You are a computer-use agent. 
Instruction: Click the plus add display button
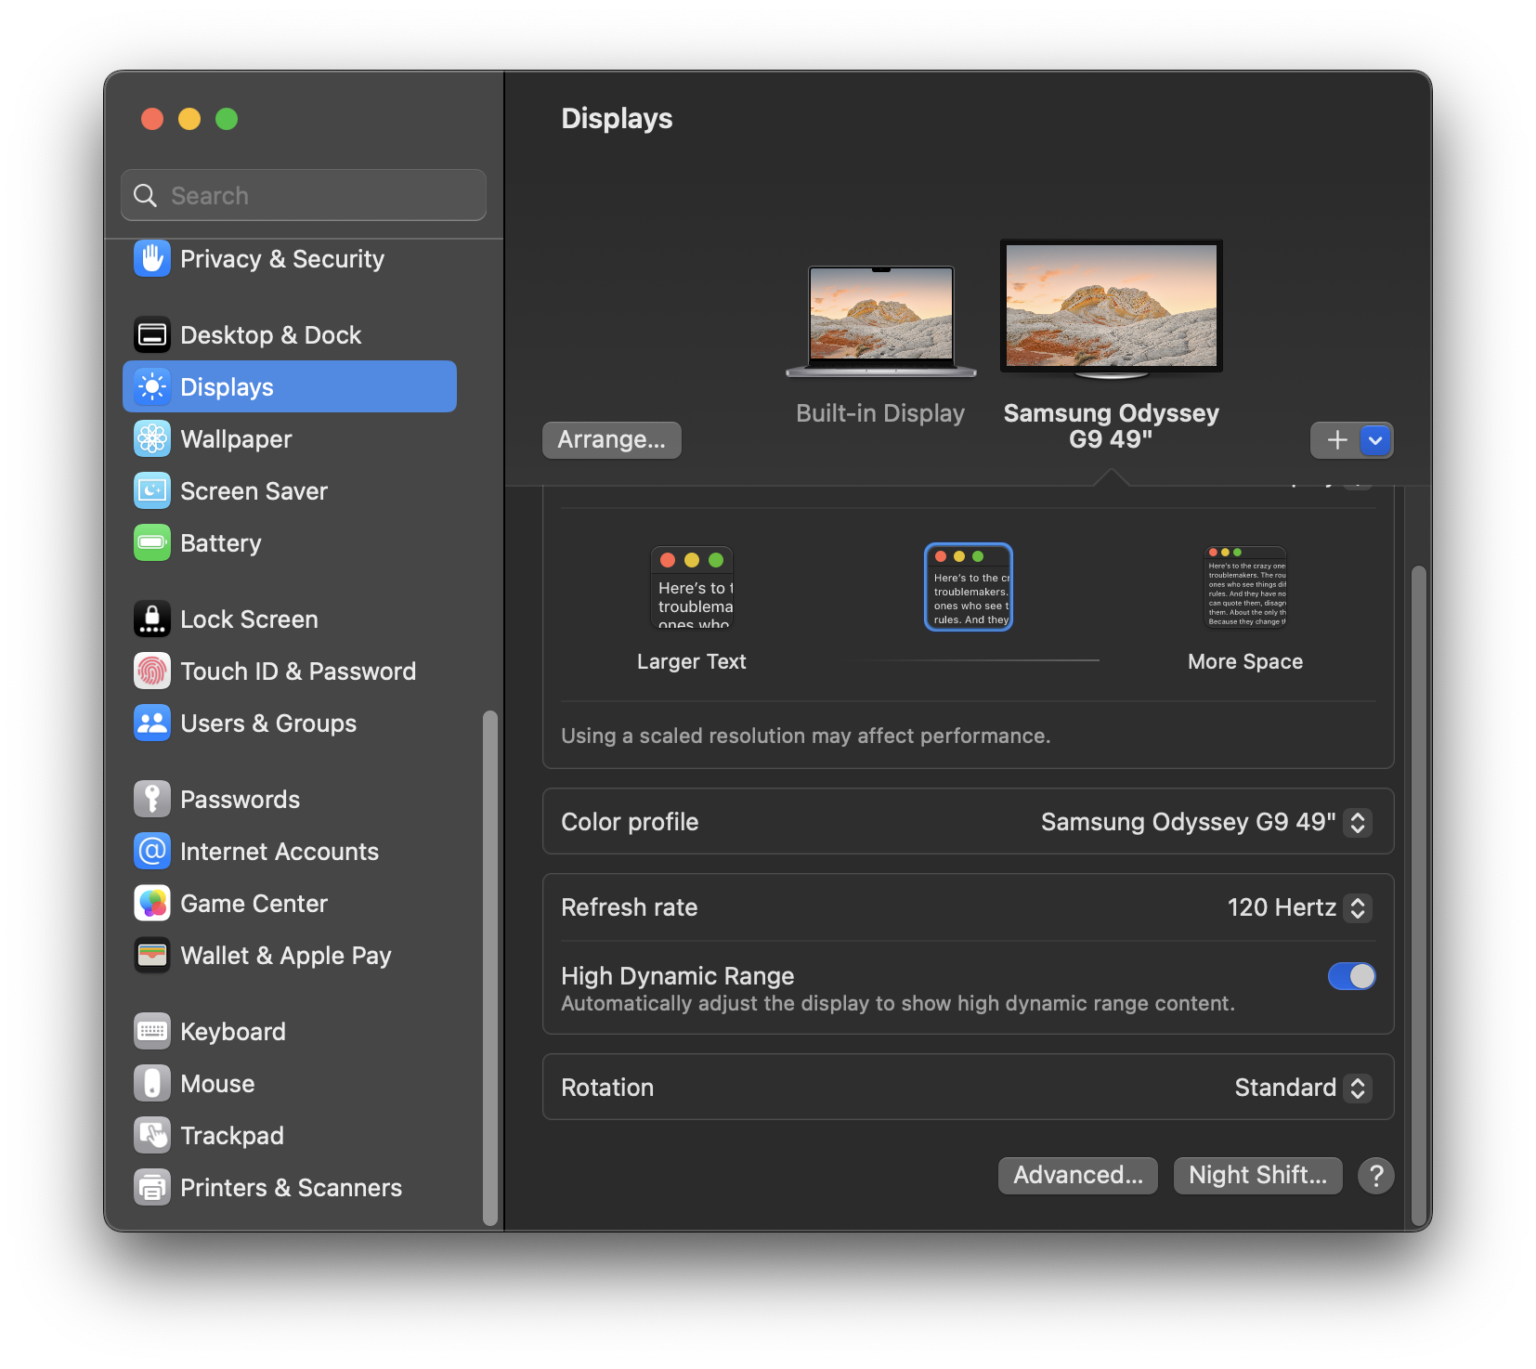click(x=1337, y=440)
